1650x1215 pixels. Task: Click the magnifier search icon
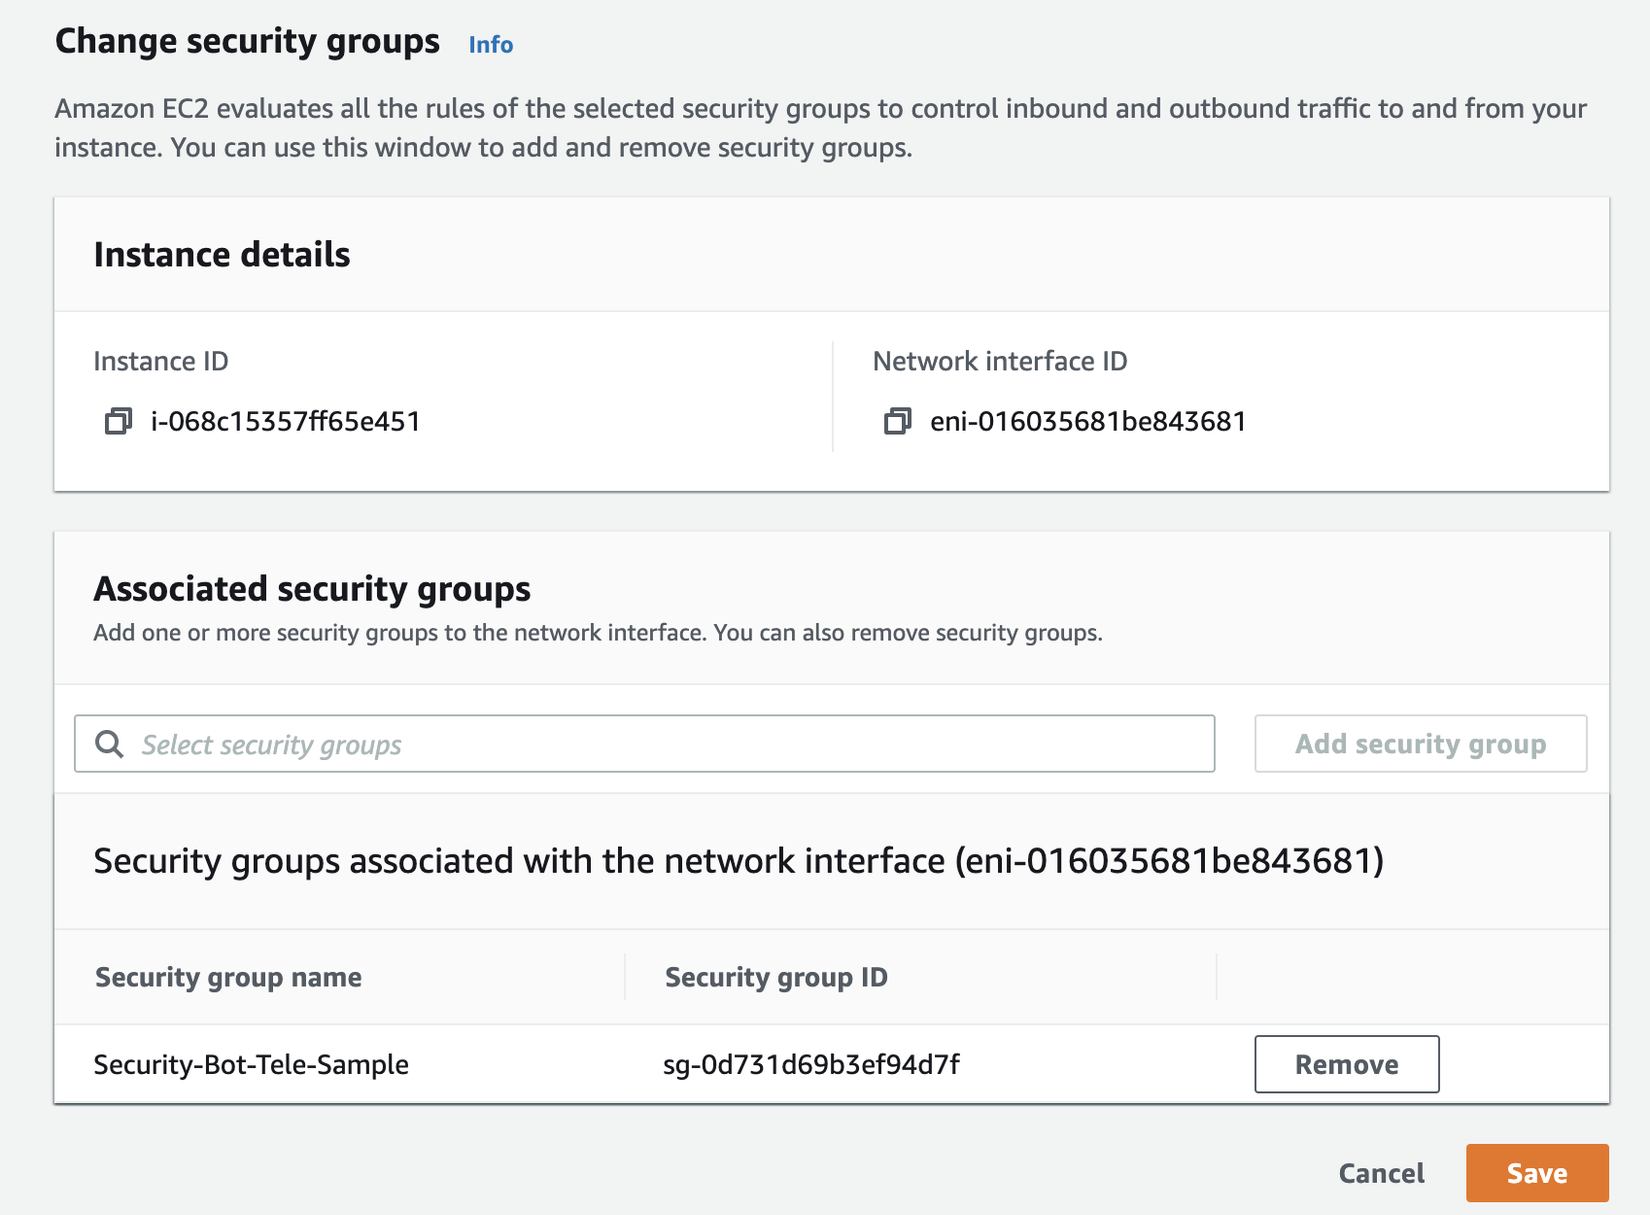tap(109, 744)
